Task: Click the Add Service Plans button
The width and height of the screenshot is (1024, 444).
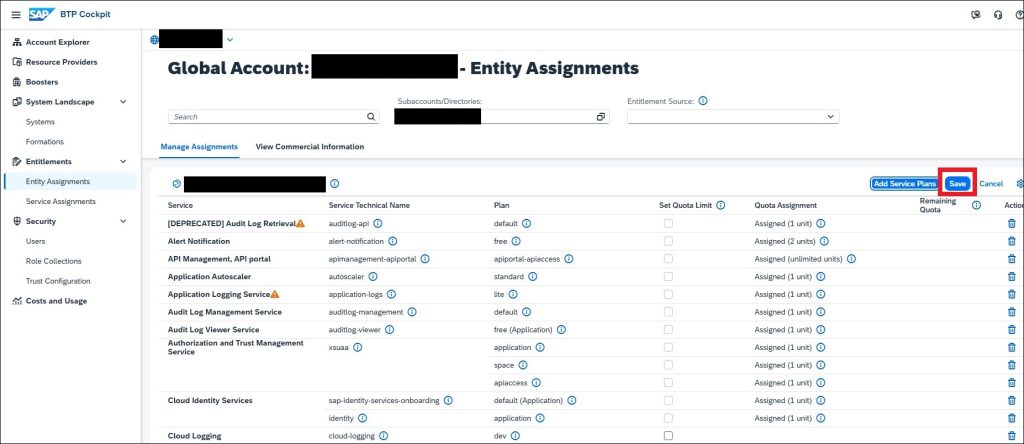Action: [904, 184]
